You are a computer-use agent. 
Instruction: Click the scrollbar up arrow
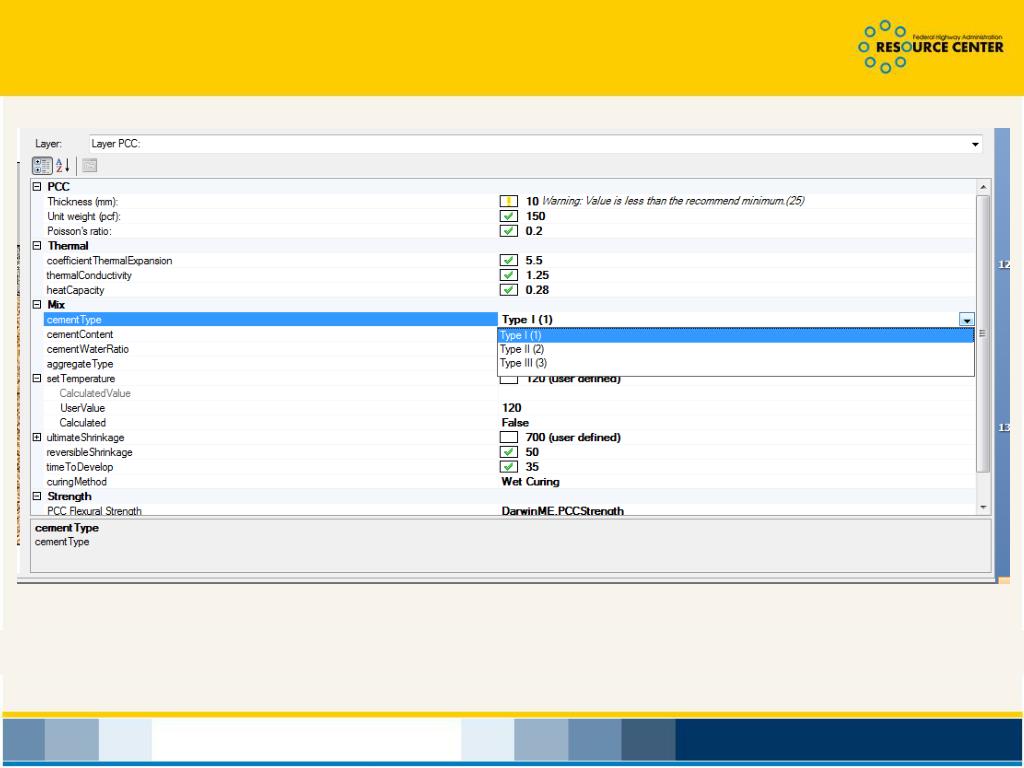[984, 187]
